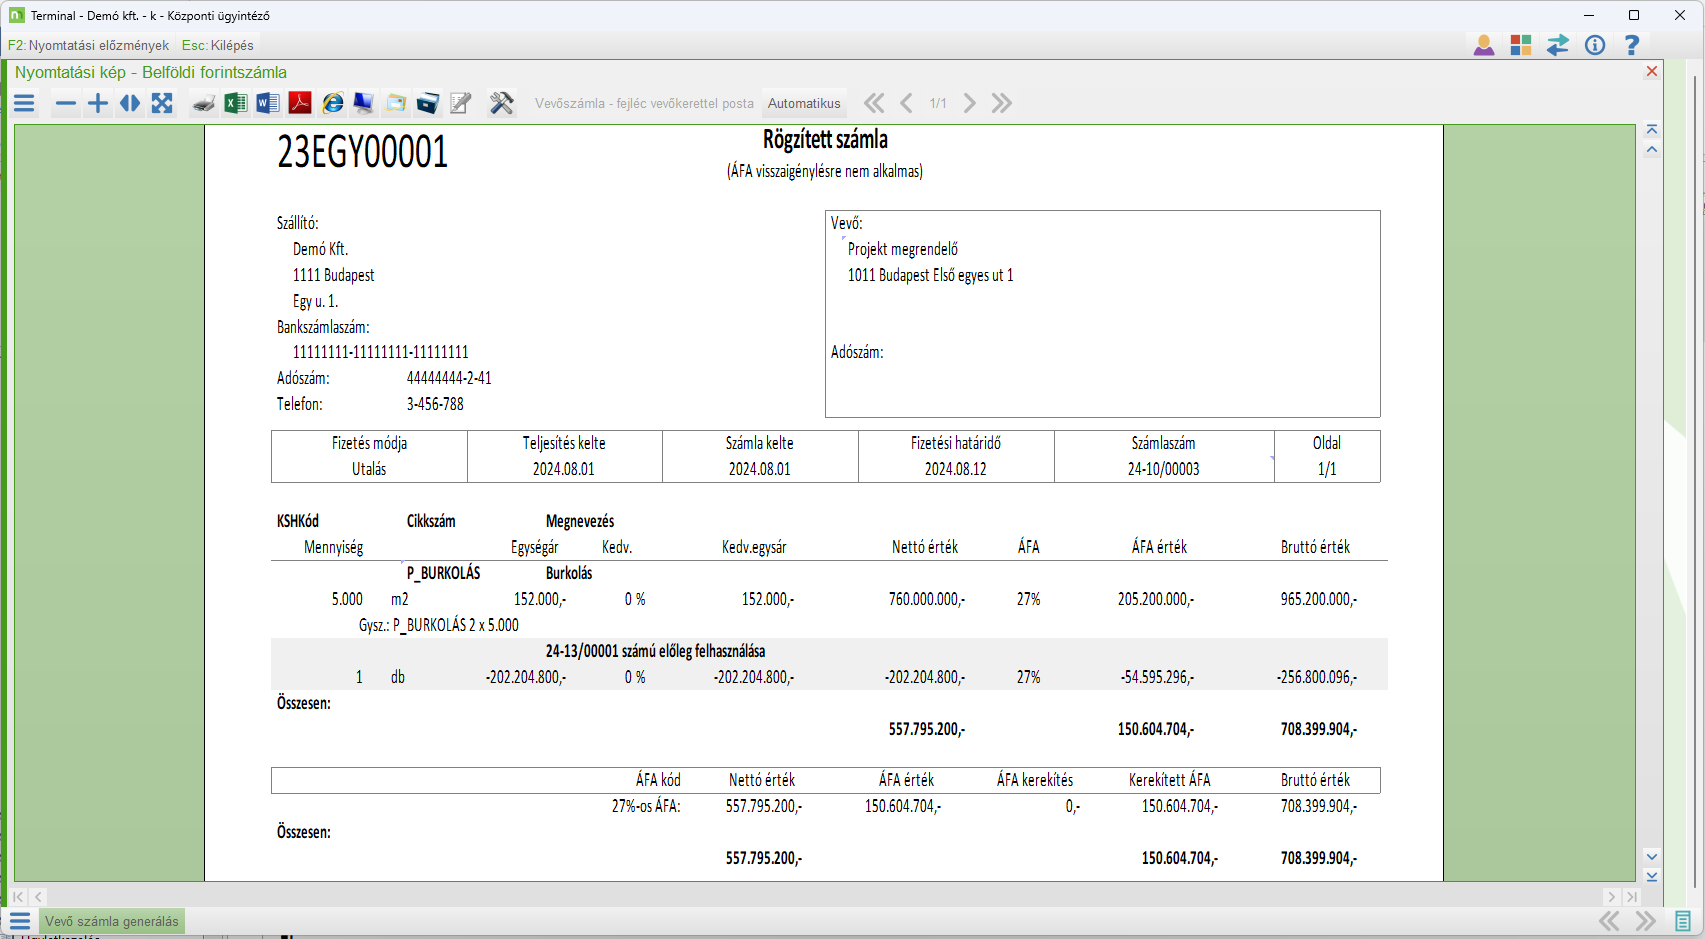The image size is (1705, 939).
Task: Click the edit notepad-pencil icon
Action: (460, 103)
